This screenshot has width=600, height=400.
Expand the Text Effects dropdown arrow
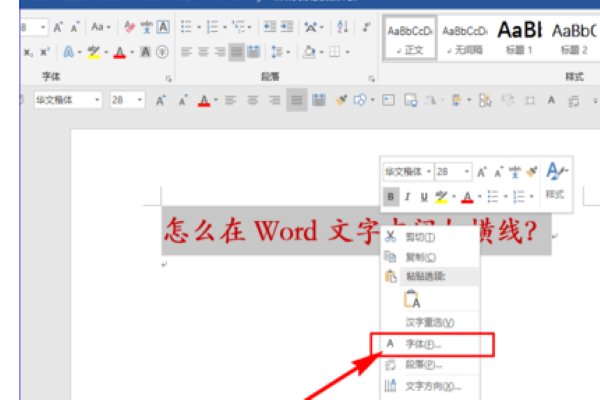pos(79,52)
